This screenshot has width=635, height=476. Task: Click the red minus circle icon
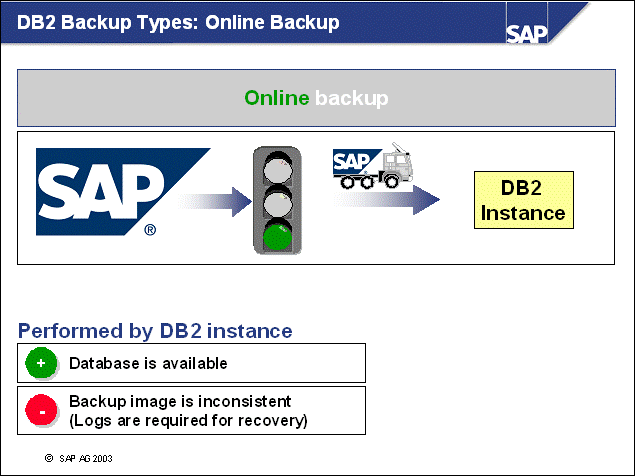(41, 411)
